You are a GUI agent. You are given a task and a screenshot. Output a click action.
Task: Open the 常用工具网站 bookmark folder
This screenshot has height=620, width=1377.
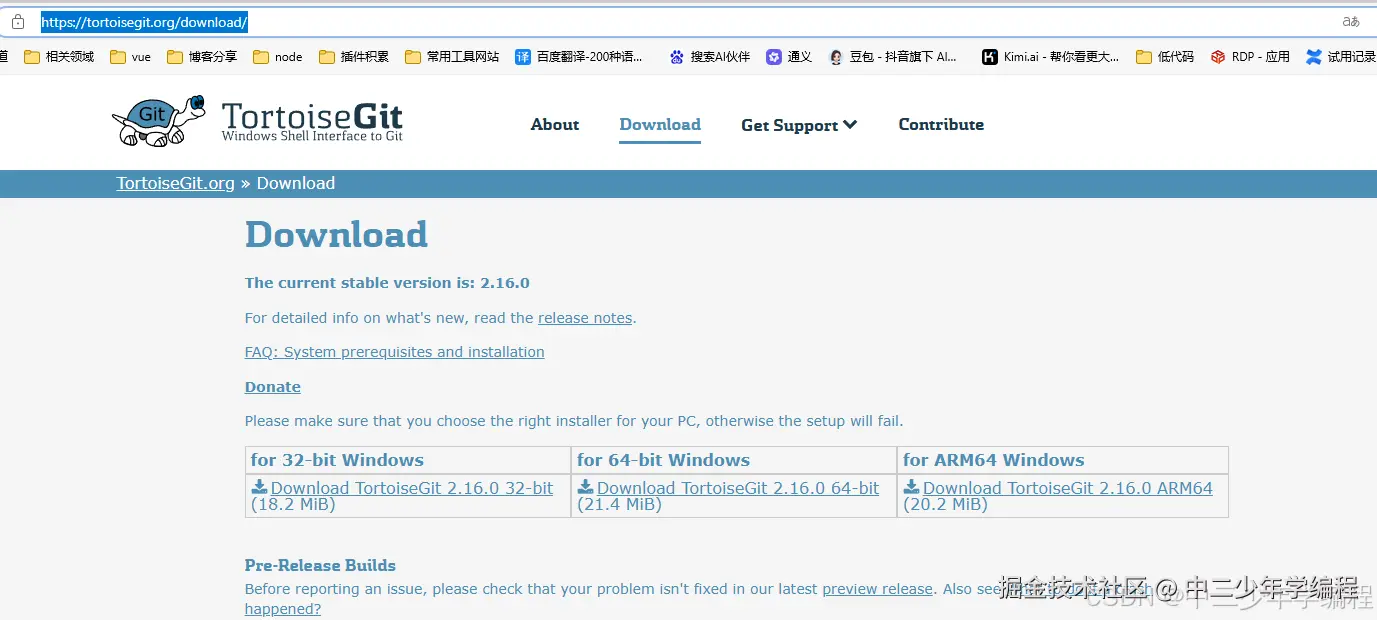[452, 57]
